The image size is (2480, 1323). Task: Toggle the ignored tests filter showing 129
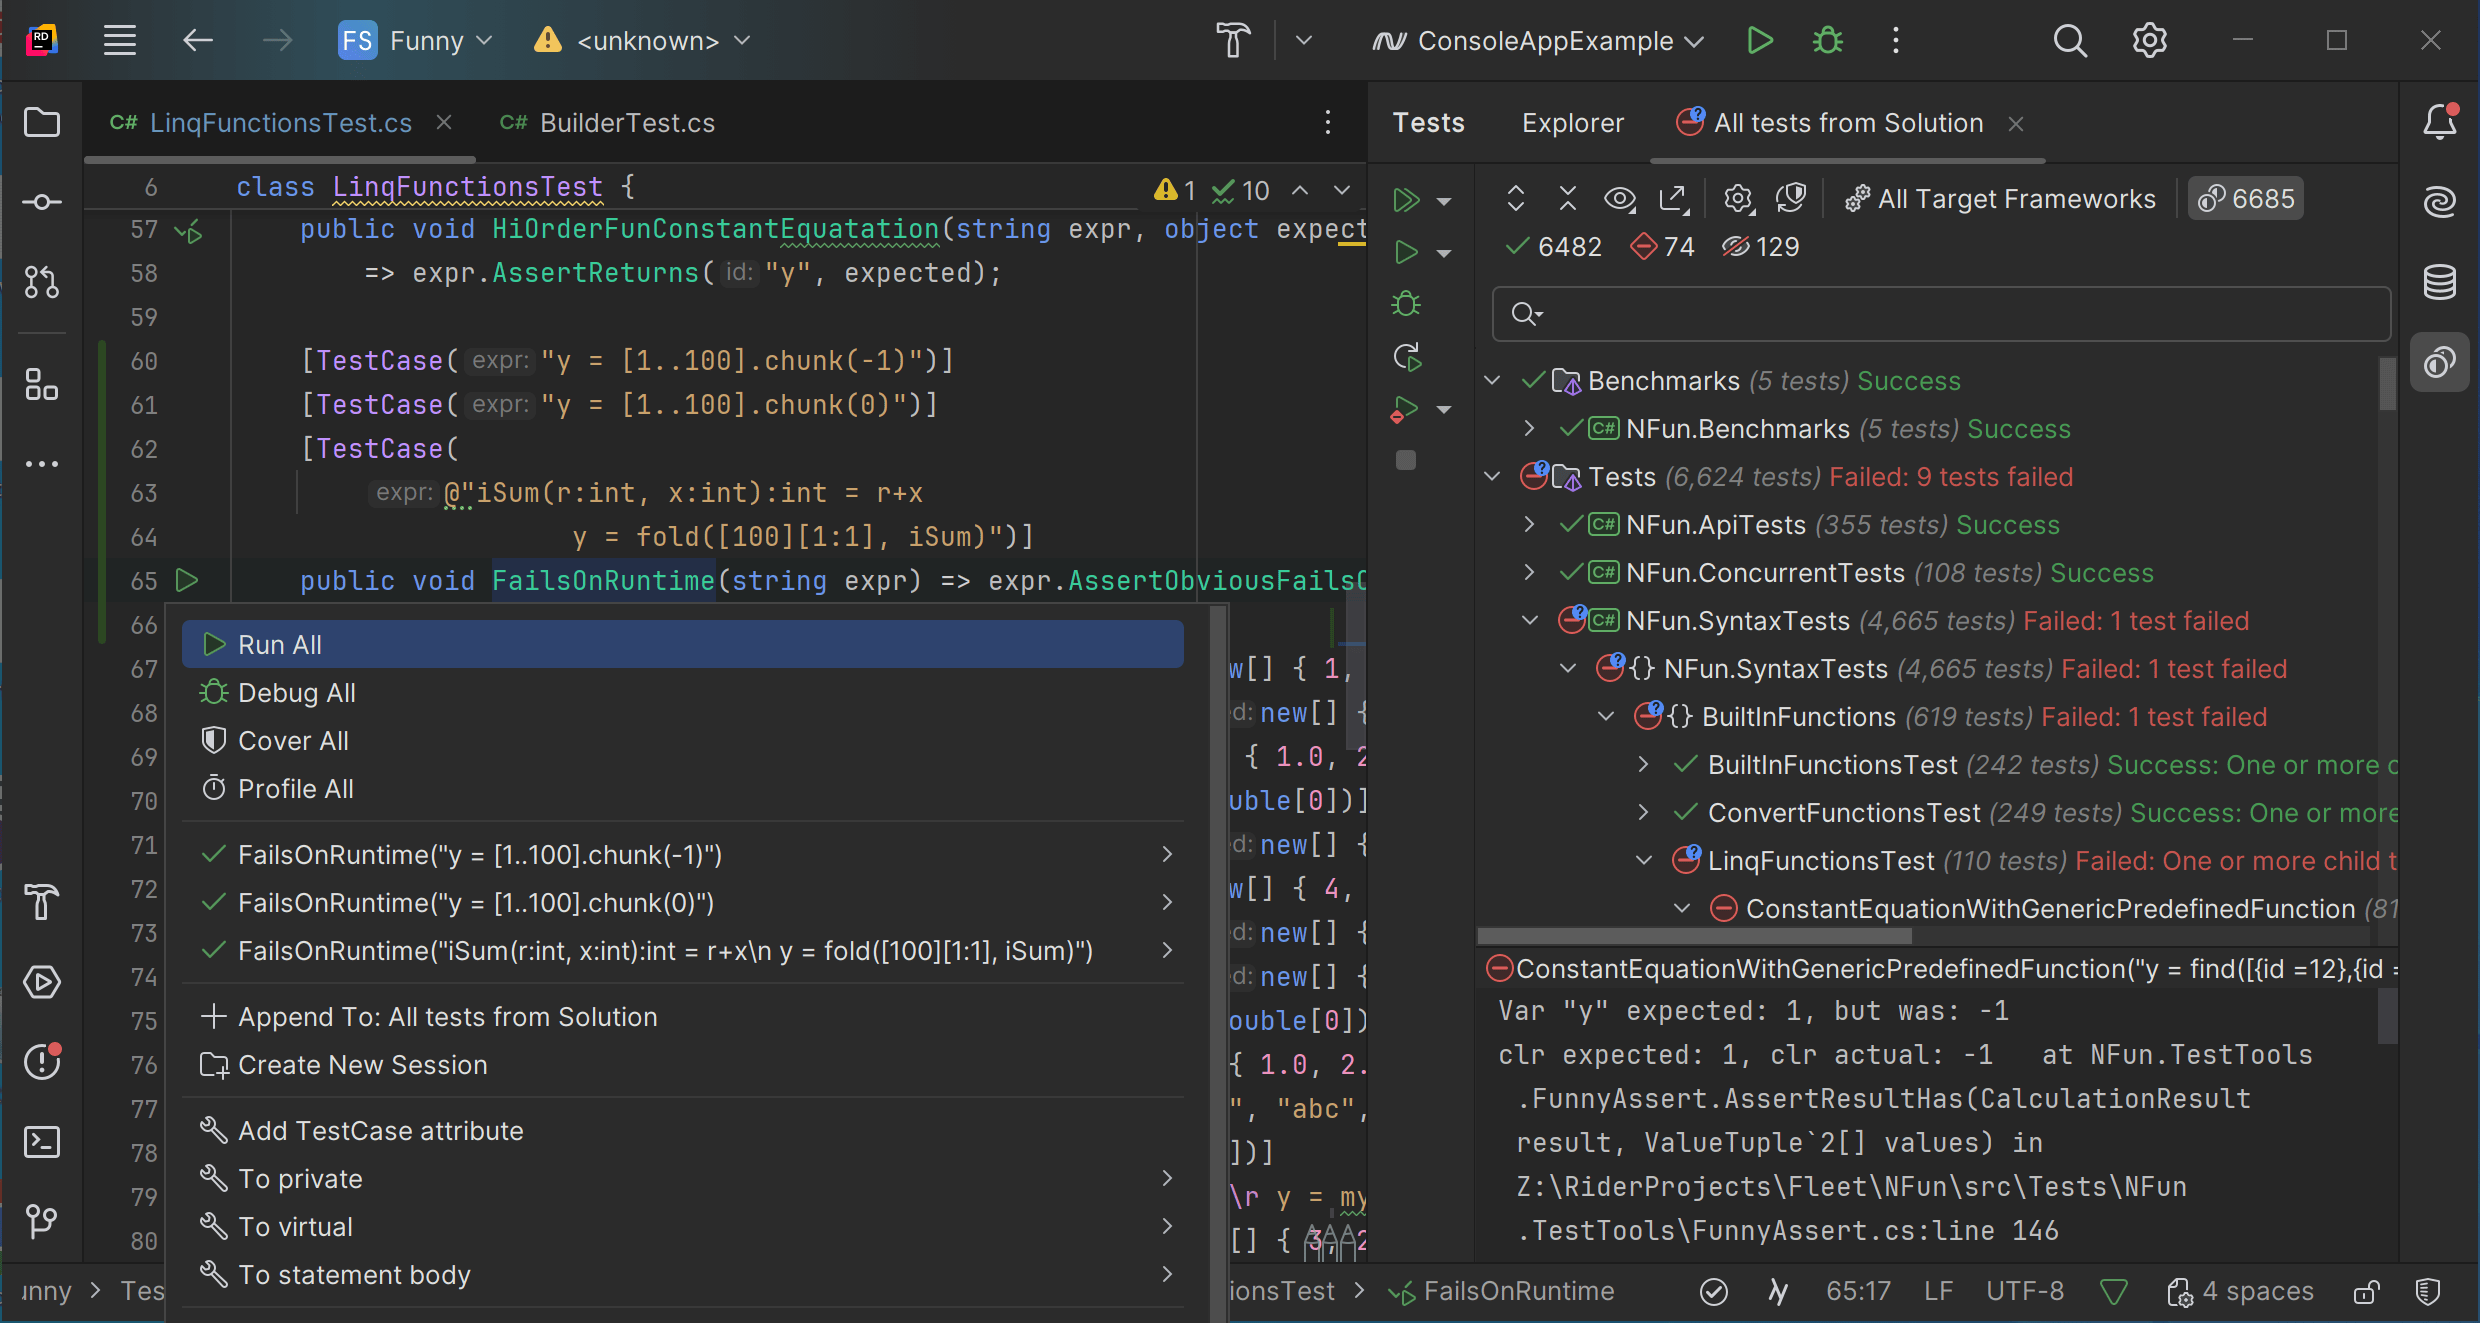click(x=1760, y=247)
